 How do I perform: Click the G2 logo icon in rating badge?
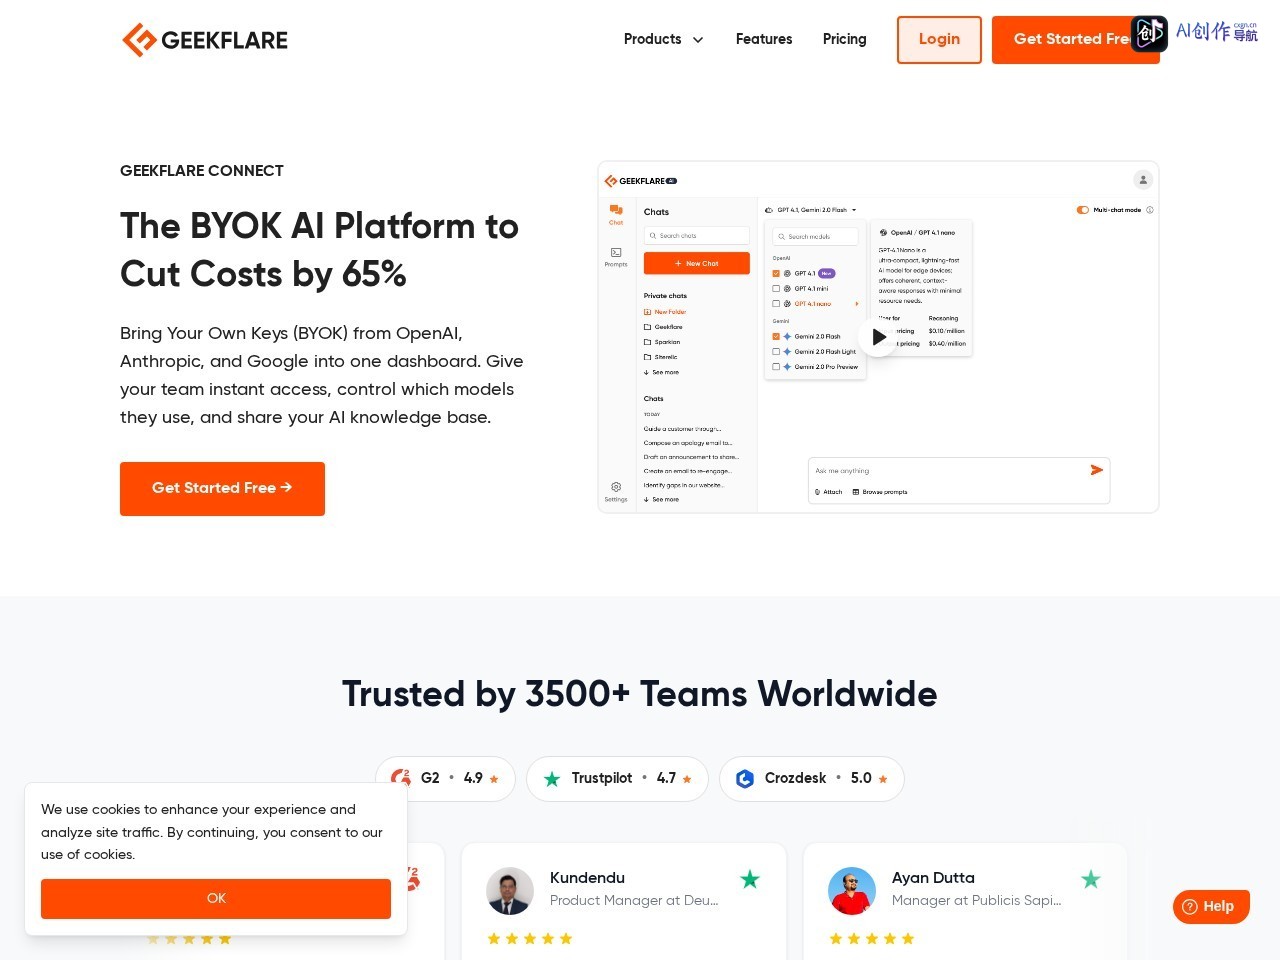(401, 778)
